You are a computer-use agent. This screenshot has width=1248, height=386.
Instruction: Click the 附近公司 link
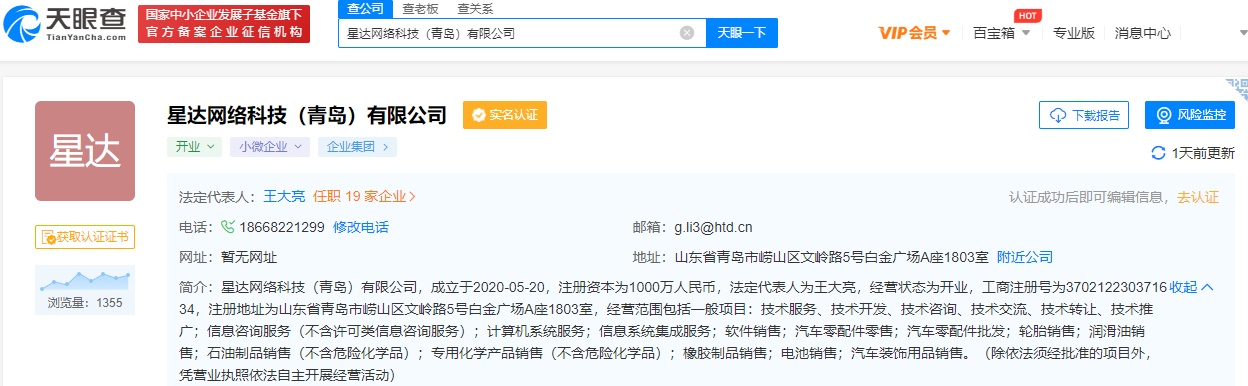pos(1025,257)
